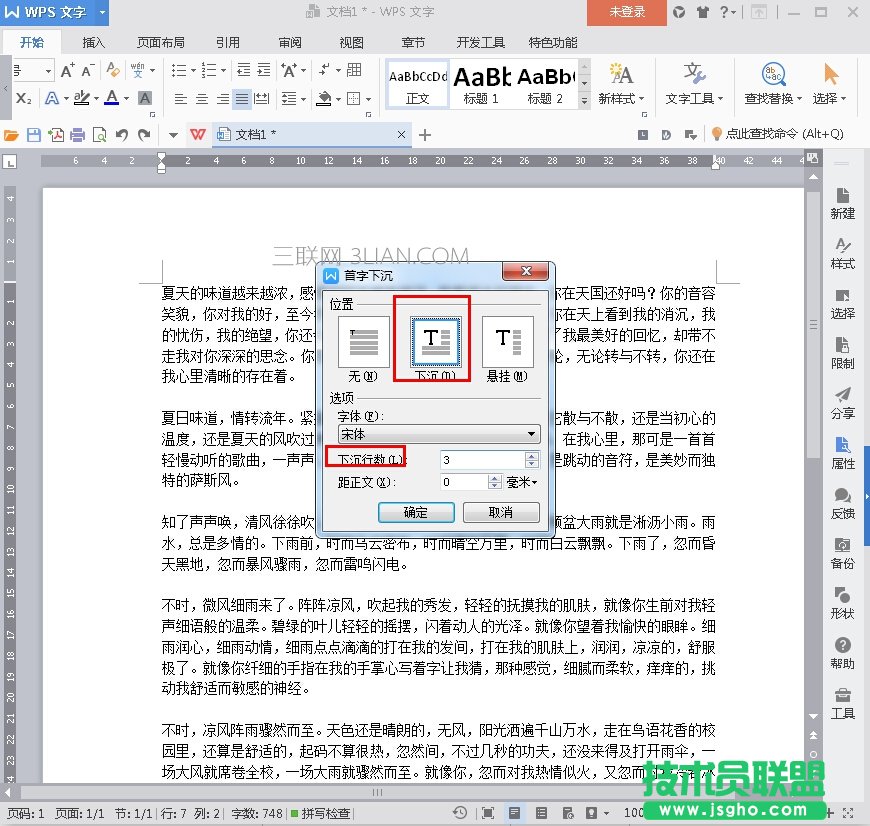This screenshot has width=870, height=826.
Task: Click the save floppy disk icon
Action: click(33, 135)
